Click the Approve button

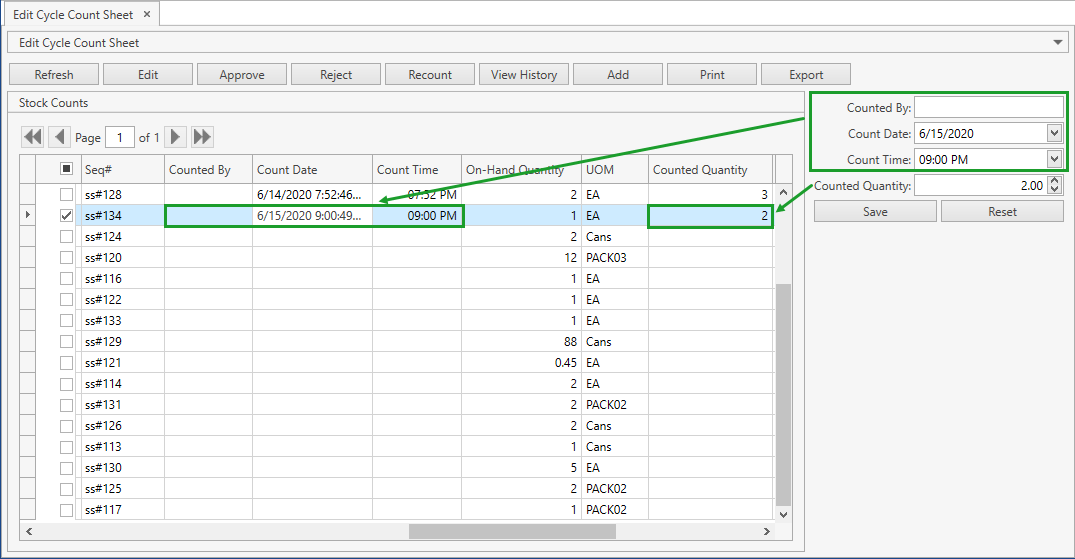[x=242, y=75]
